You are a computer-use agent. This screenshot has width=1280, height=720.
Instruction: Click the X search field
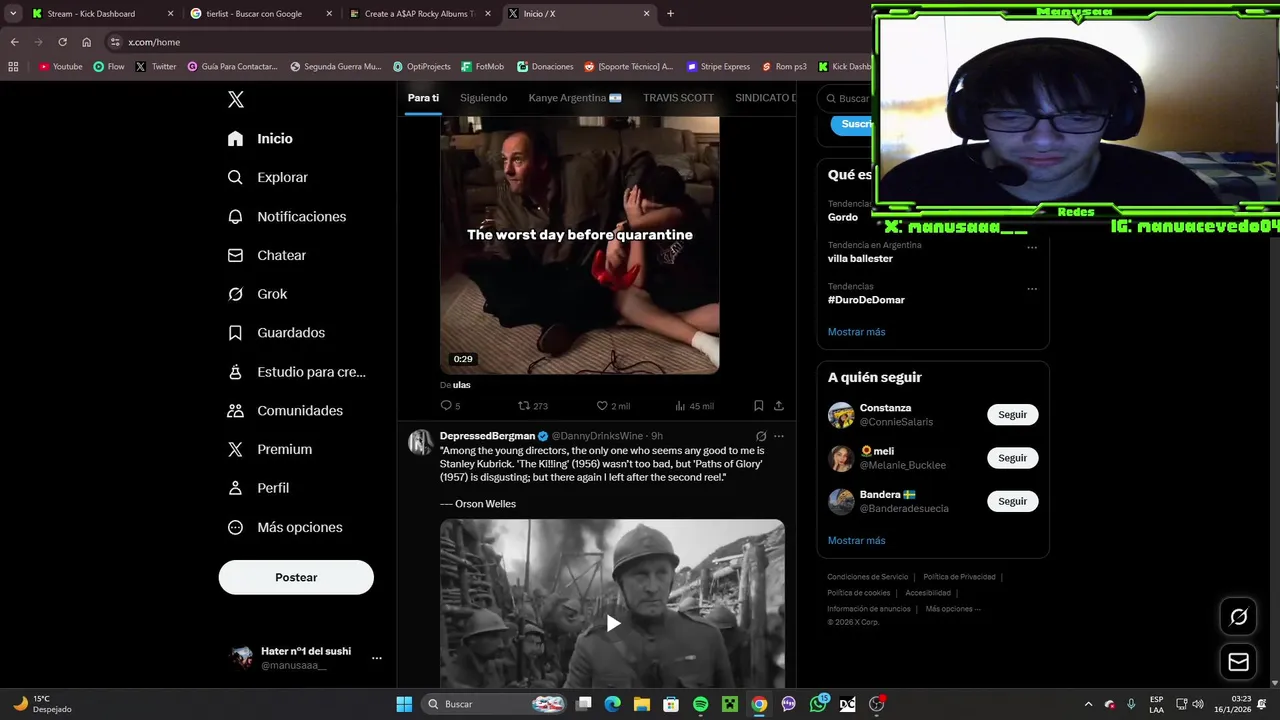coord(846,98)
